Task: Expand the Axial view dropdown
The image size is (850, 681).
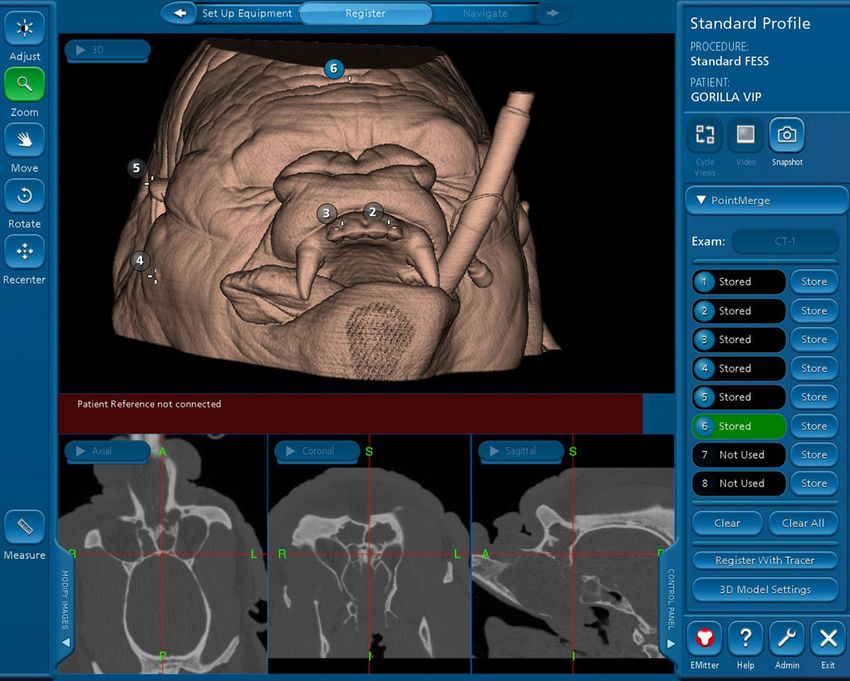Action: 107,451
